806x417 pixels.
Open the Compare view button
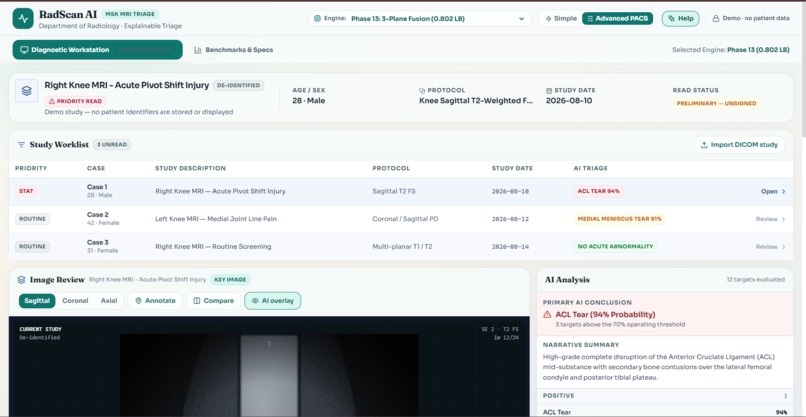coord(213,301)
